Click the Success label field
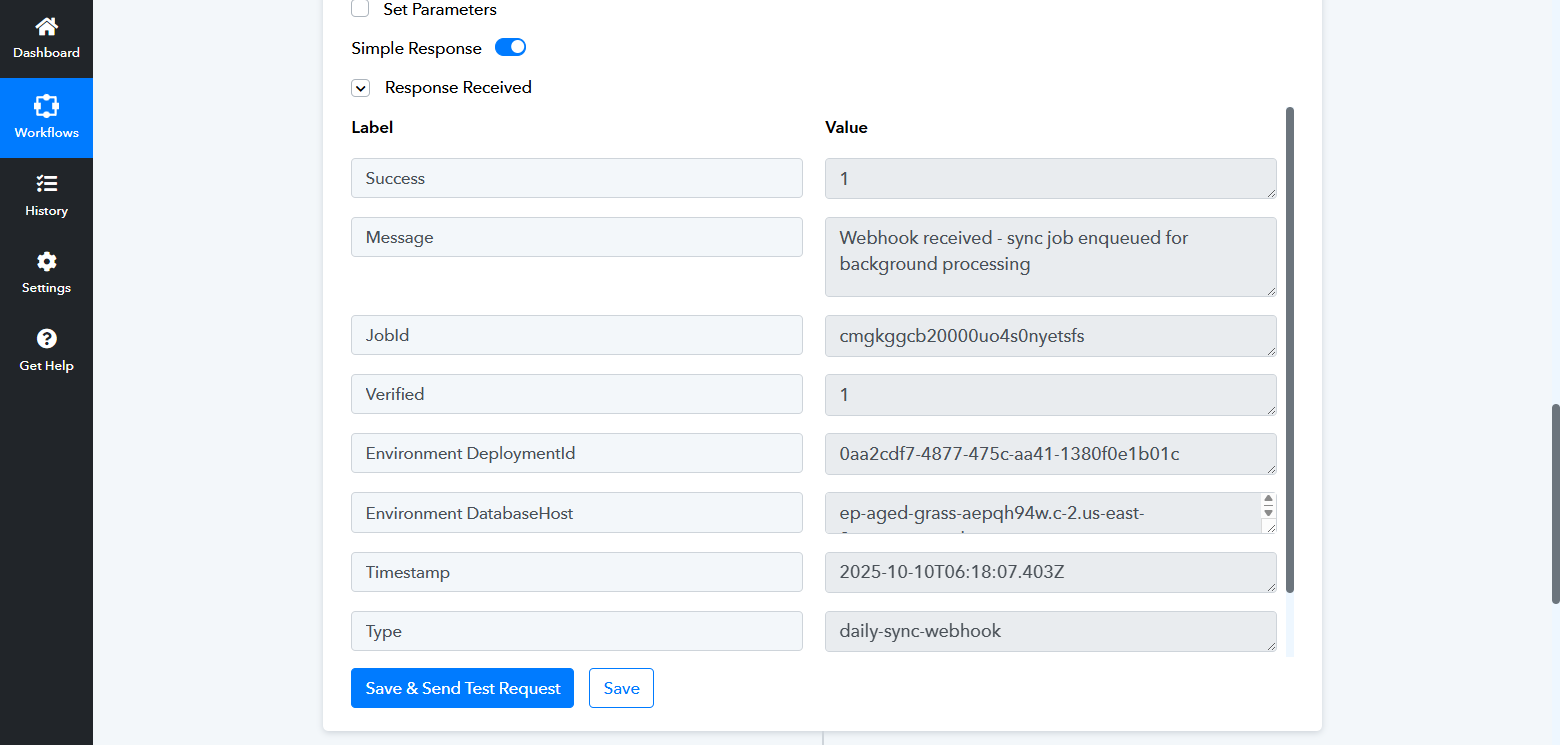 pyautogui.click(x=576, y=178)
